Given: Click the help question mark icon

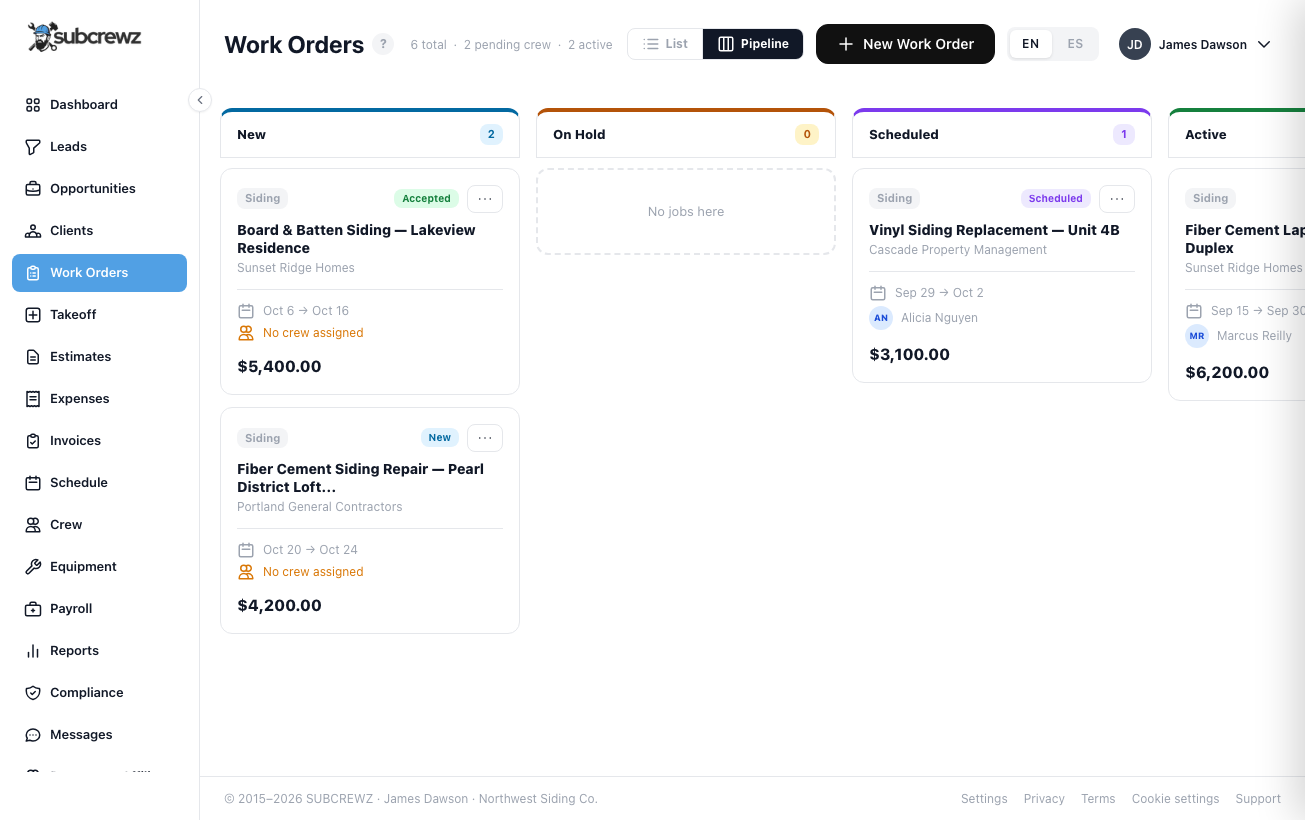Looking at the screenshot, I should tap(383, 44).
